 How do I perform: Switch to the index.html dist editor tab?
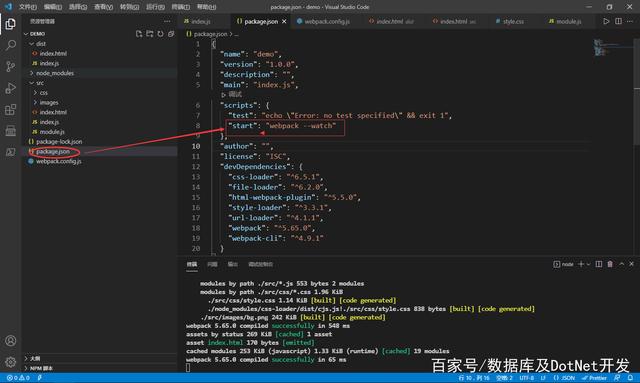point(391,22)
